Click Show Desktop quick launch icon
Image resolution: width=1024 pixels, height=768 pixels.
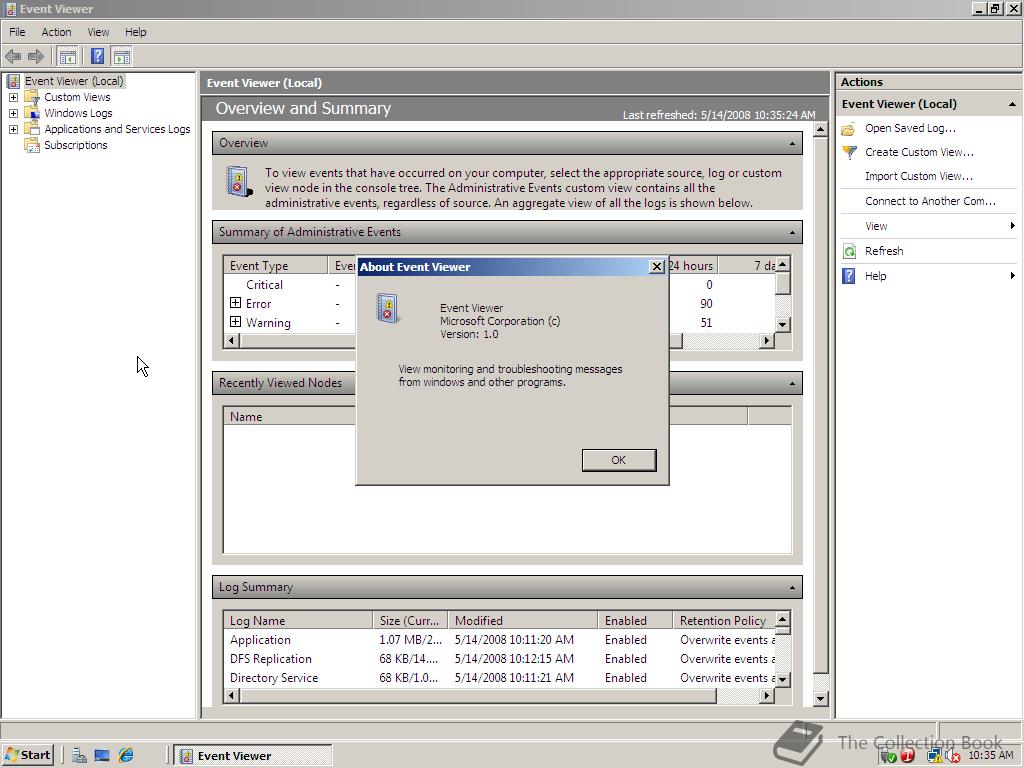click(x=102, y=756)
